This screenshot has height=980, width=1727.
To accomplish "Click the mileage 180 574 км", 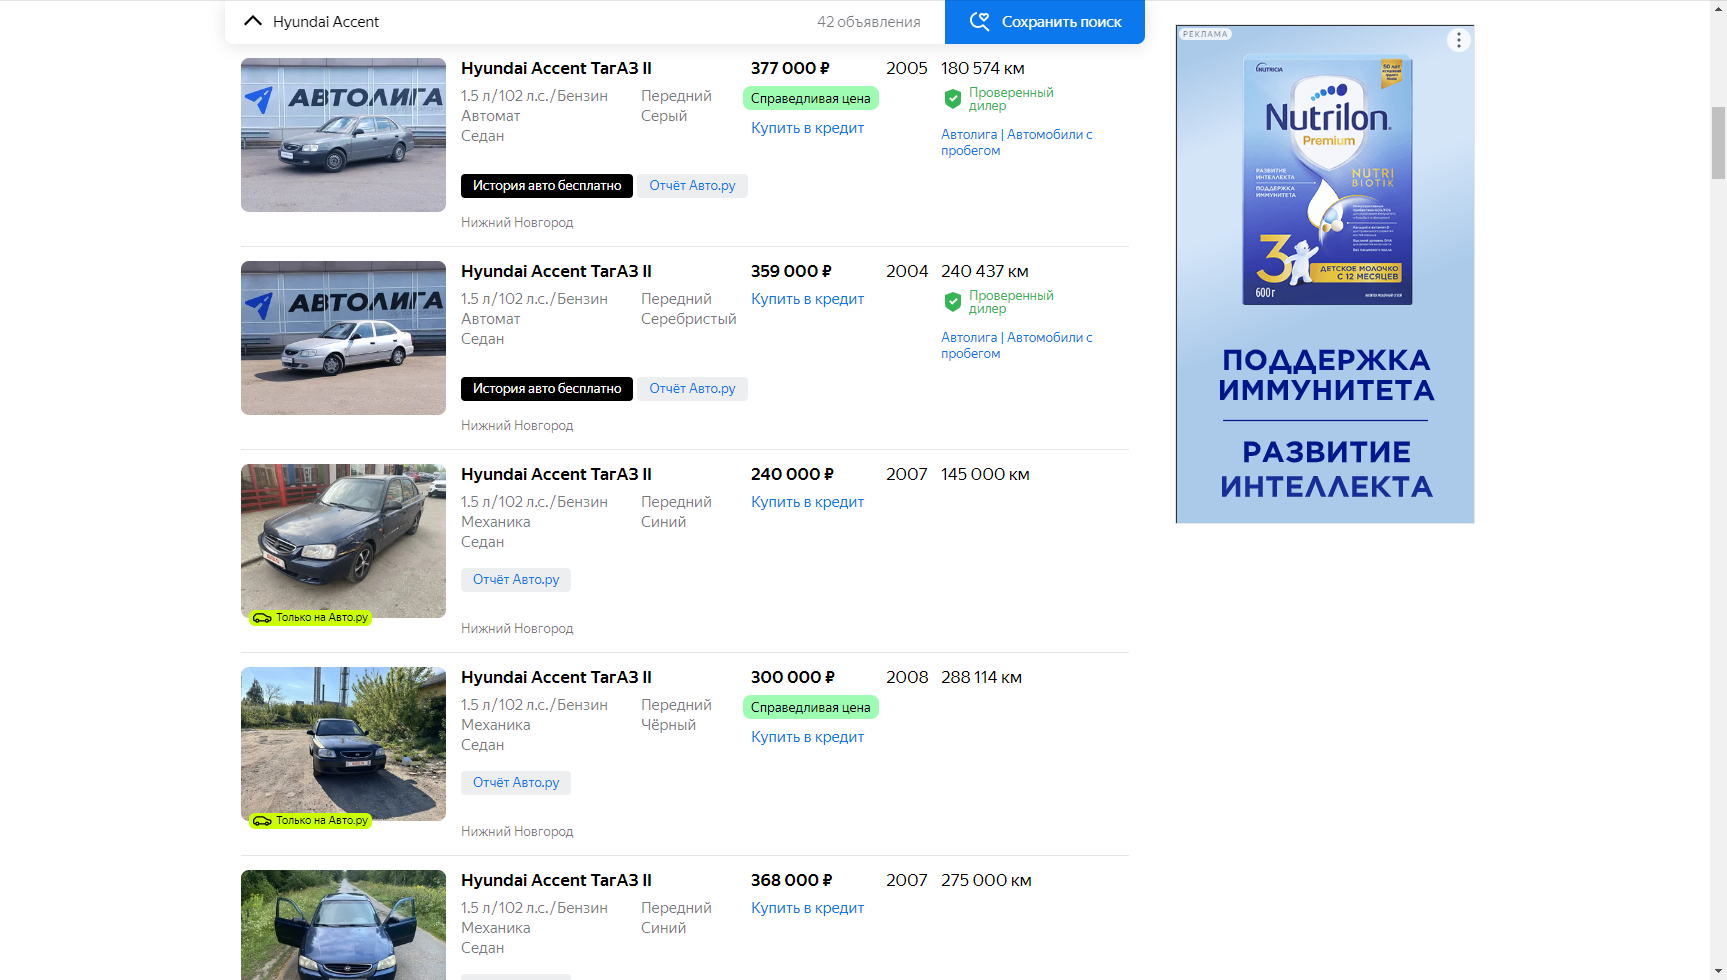I will point(983,68).
